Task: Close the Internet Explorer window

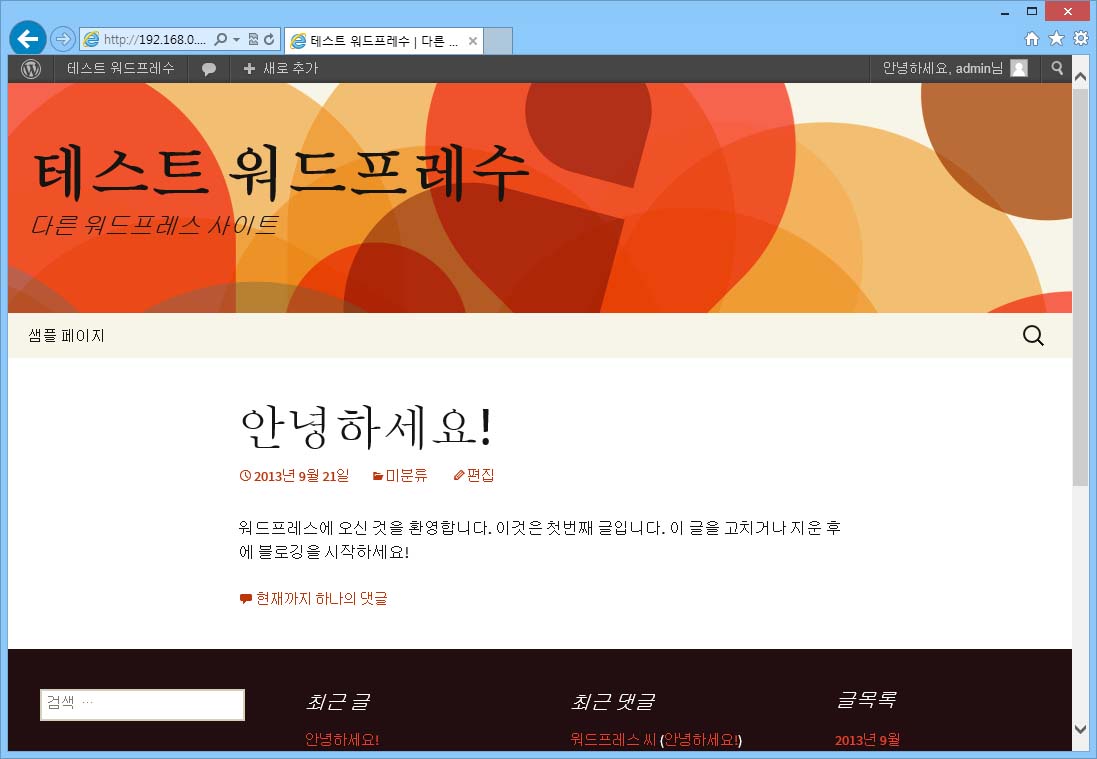Action: pyautogui.click(x=1068, y=11)
